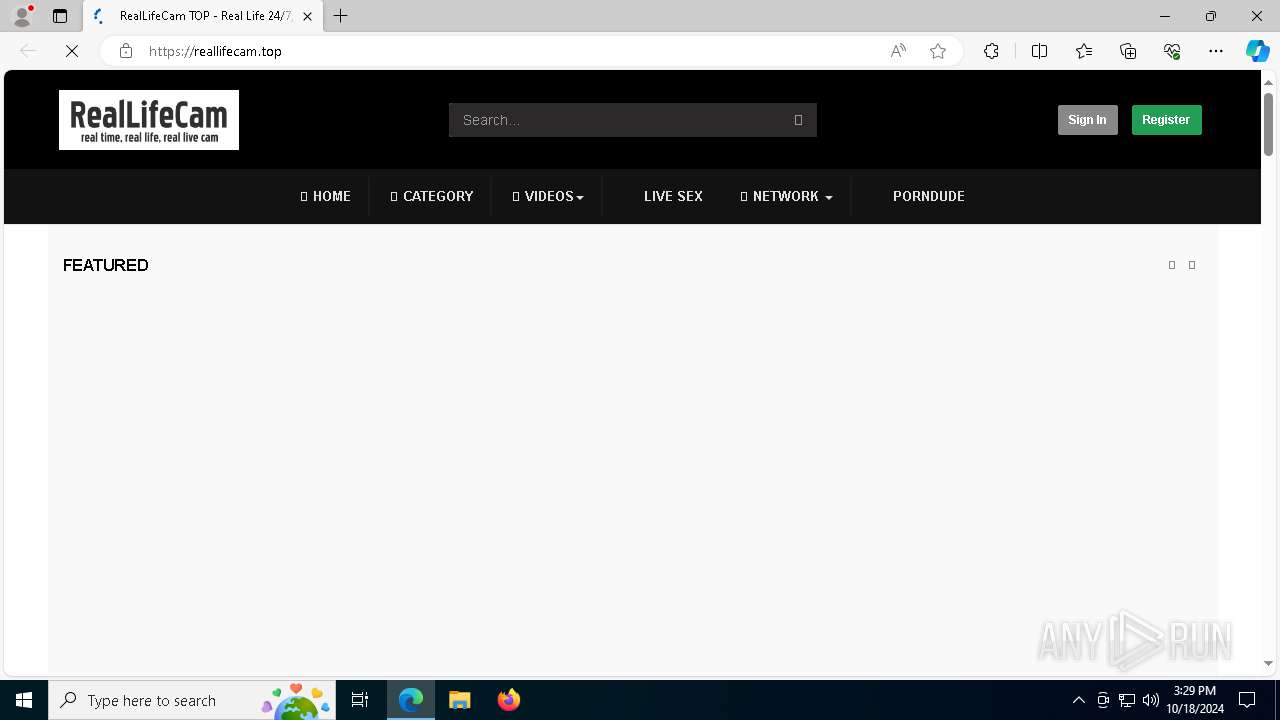1280x720 pixels.
Task: Open the network status tray icon
Action: pos(1127,700)
